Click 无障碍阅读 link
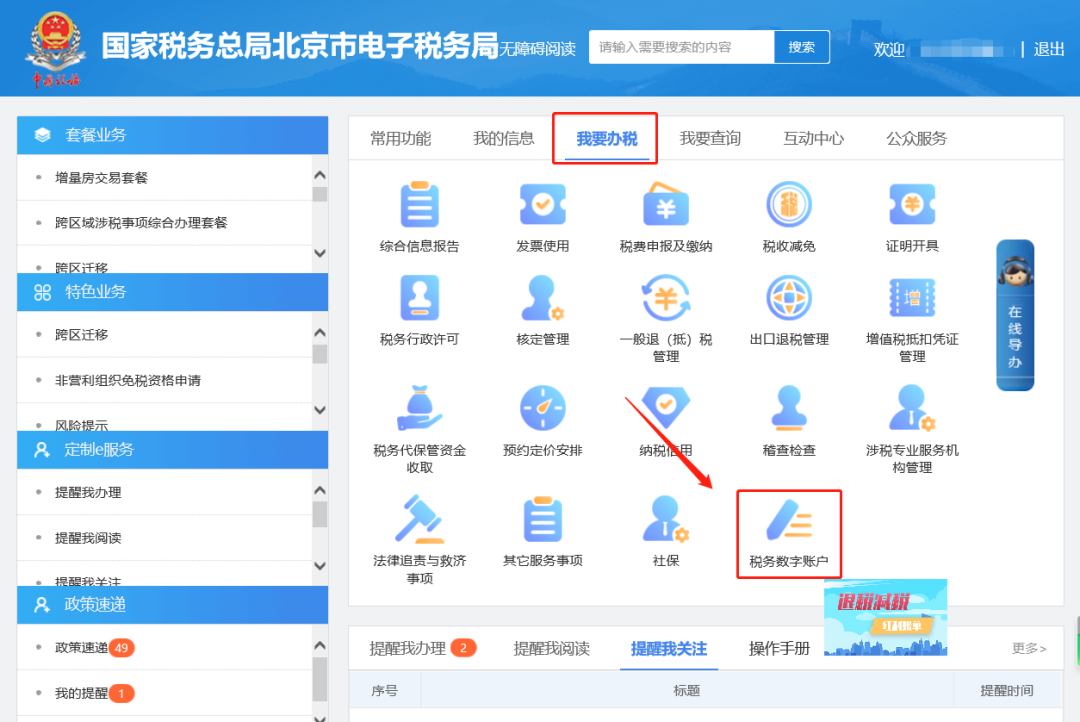This screenshot has height=722, width=1080. 537,49
